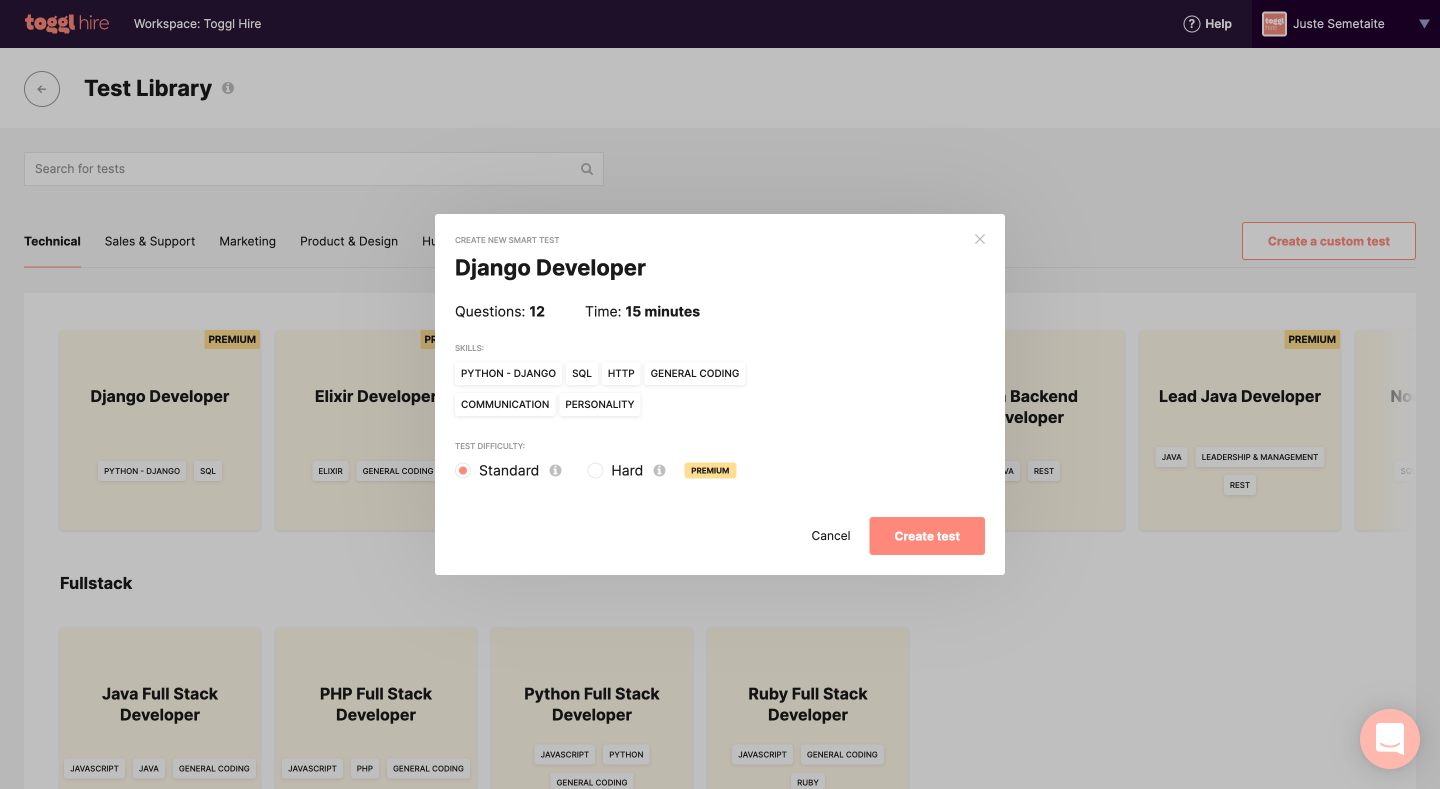Image resolution: width=1440 pixels, height=789 pixels.
Task: Click the Juste Semetaite profile avatar
Action: (x=1274, y=24)
